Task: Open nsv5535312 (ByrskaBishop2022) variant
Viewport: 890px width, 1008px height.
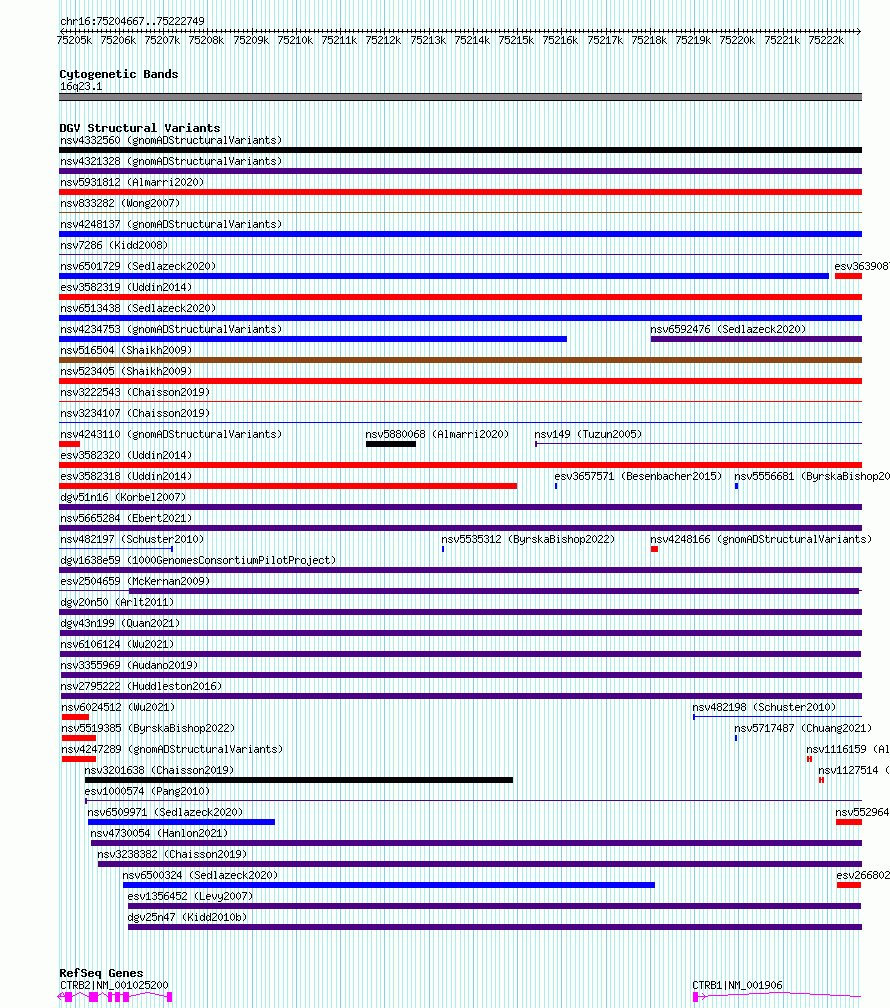Action: point(528,539)
